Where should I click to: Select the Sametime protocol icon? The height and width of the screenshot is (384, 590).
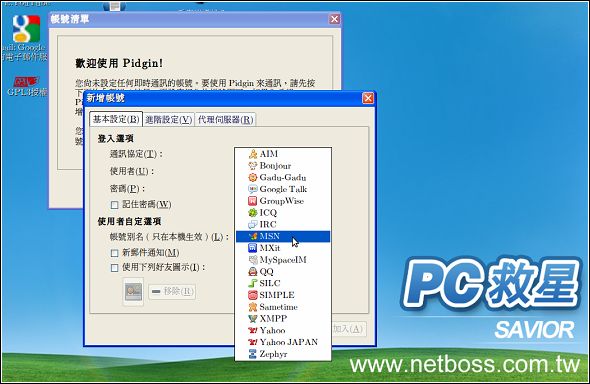click(253, 307)
